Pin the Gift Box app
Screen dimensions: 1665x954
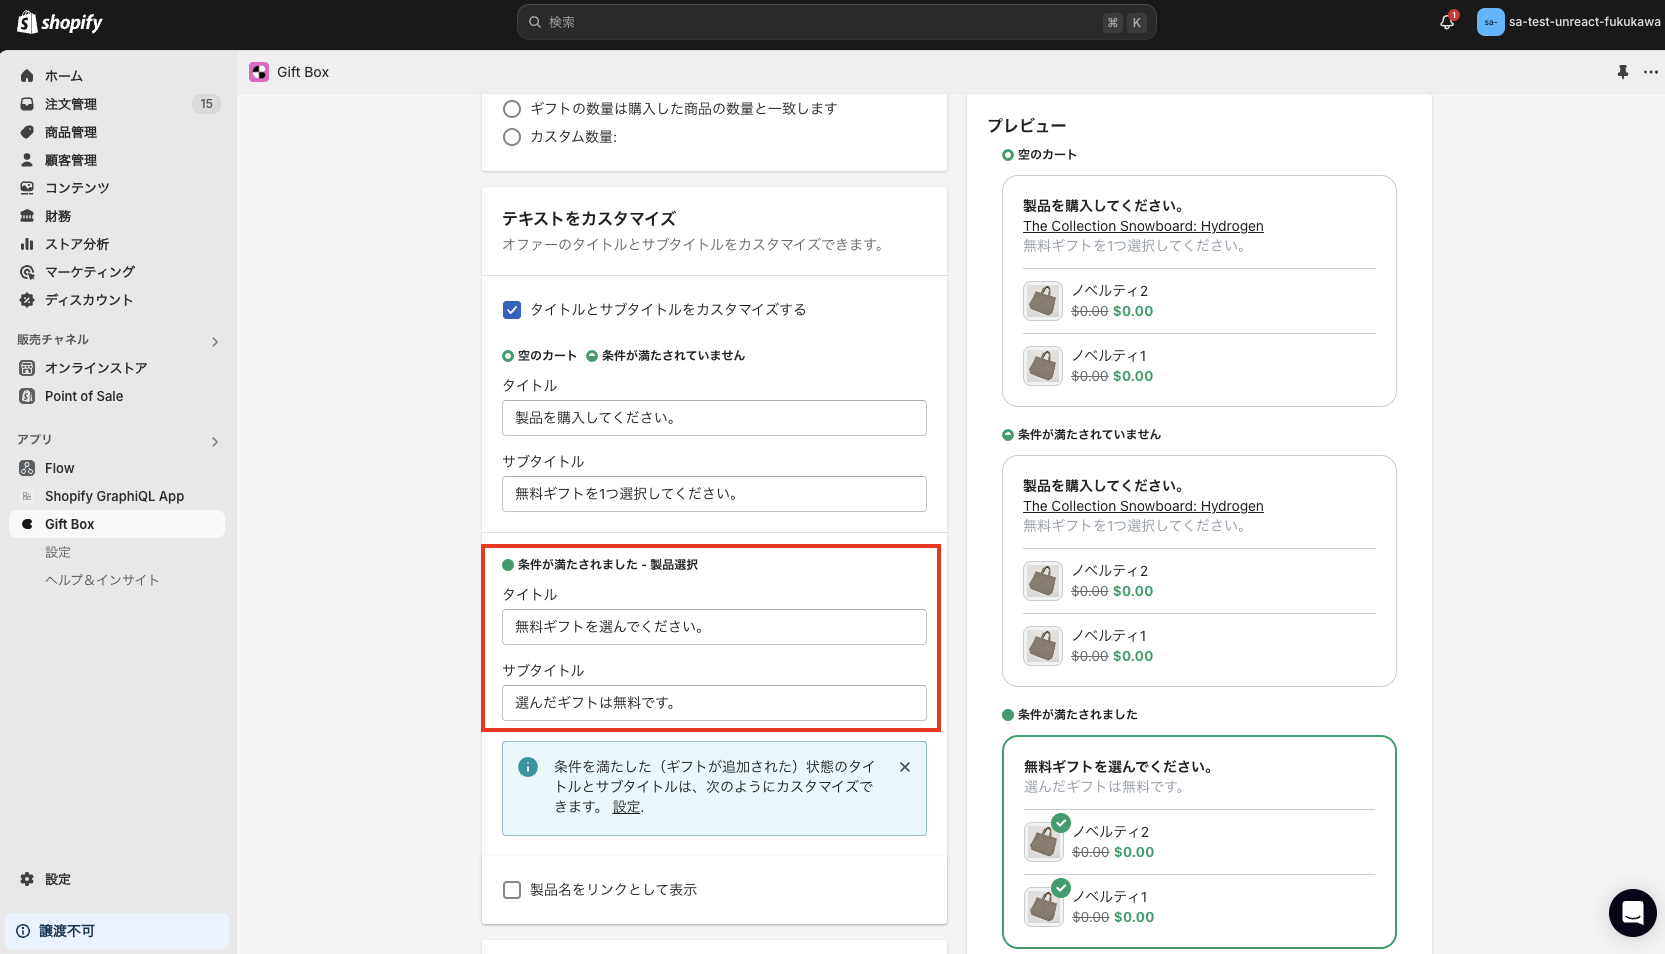click(x=1622, y=72)
